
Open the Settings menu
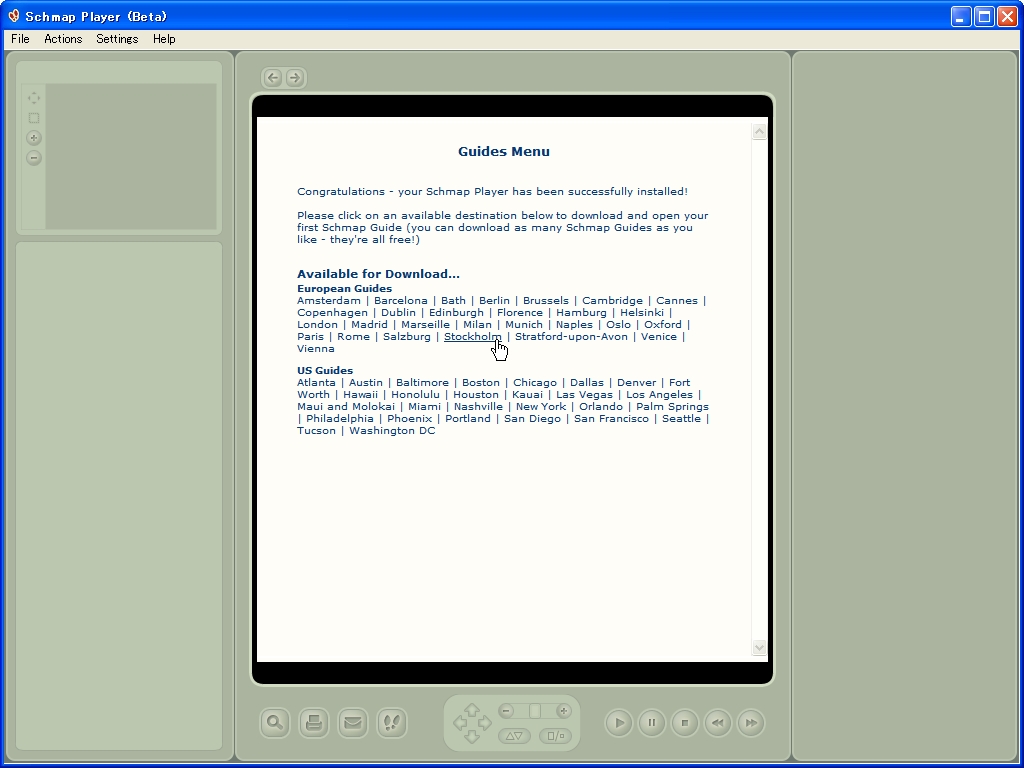pyautogui.click(x=118, y=39)
